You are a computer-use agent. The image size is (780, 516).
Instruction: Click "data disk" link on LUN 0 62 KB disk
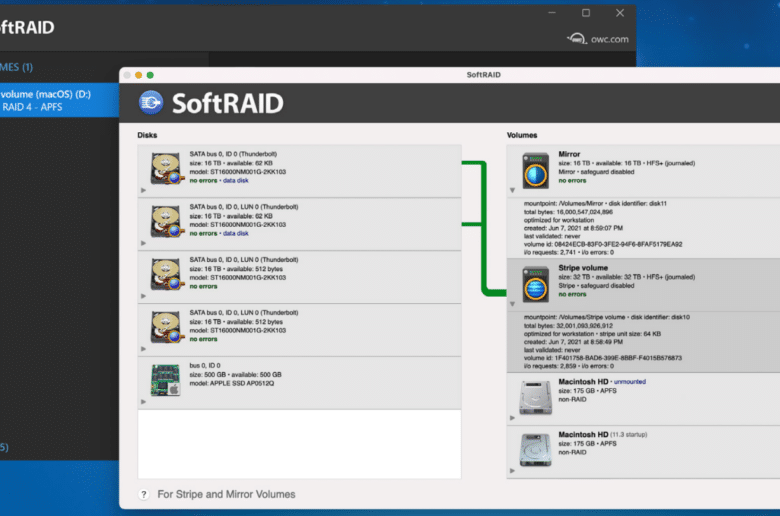click(x=235, y=233)
